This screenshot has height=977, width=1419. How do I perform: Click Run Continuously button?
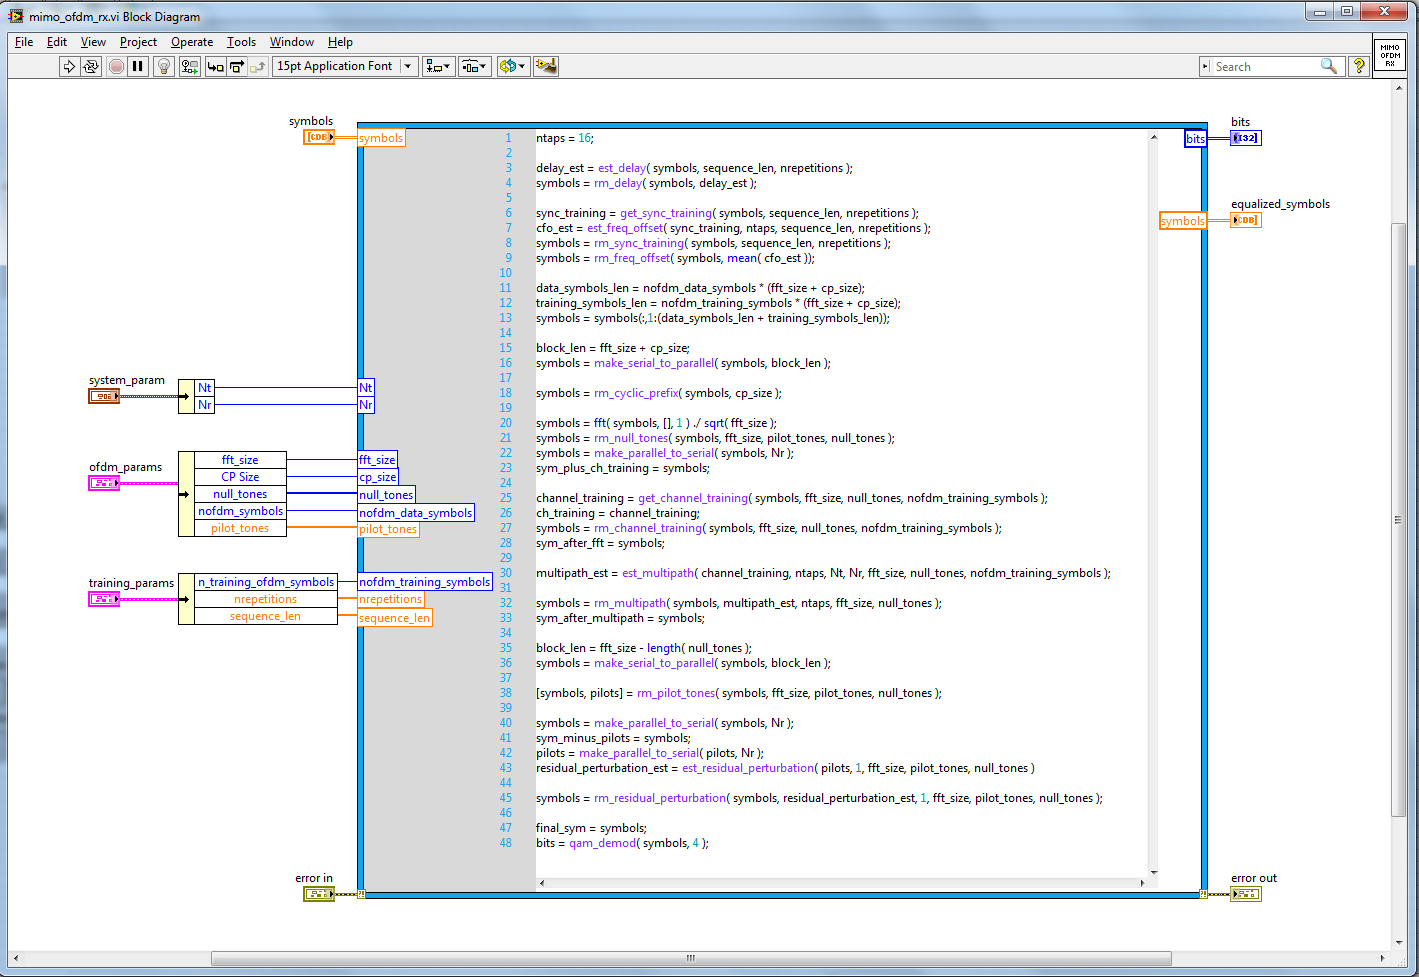[91, 66]
